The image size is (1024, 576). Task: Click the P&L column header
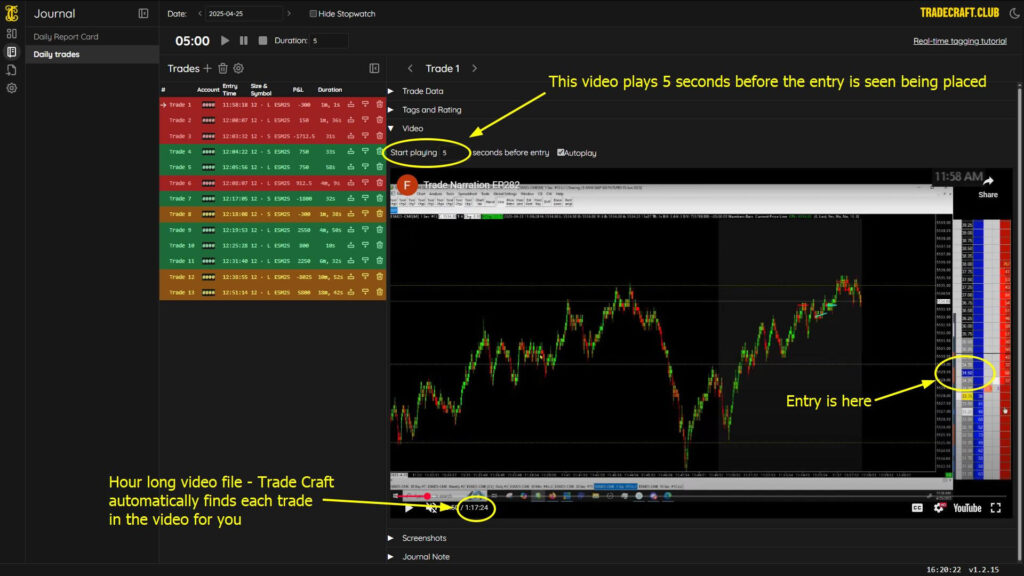[x=298, y=89]
